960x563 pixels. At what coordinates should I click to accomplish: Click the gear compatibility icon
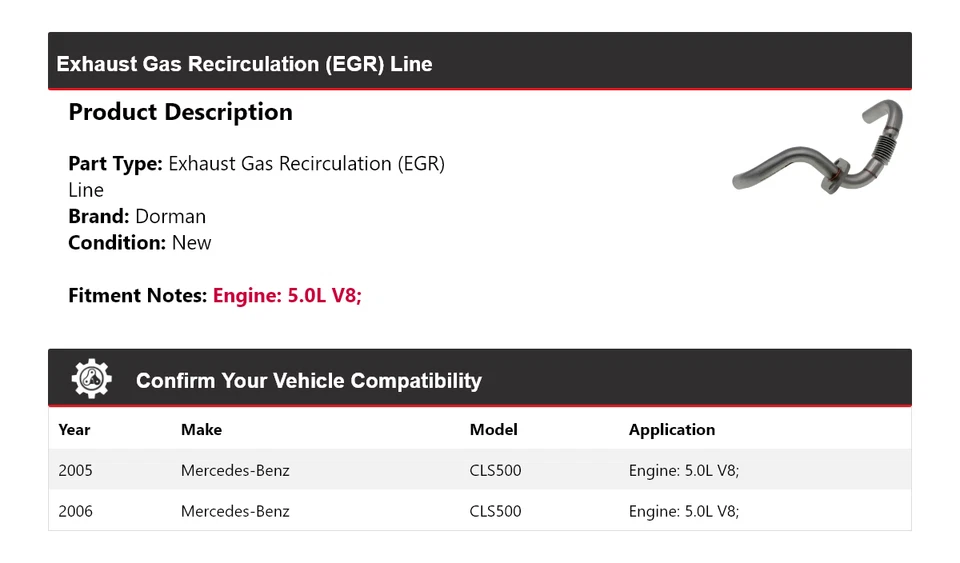(92, 379)
